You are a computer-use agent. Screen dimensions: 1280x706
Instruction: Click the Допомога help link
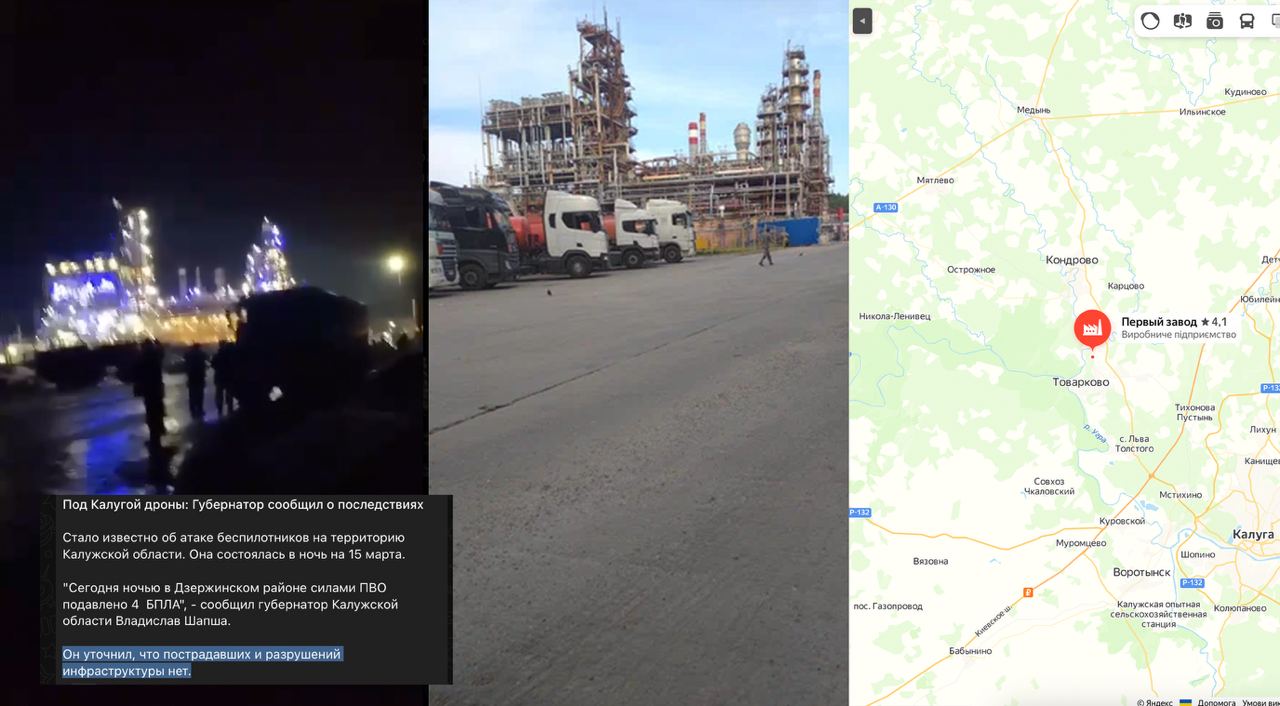click(x=1216, y=702)
